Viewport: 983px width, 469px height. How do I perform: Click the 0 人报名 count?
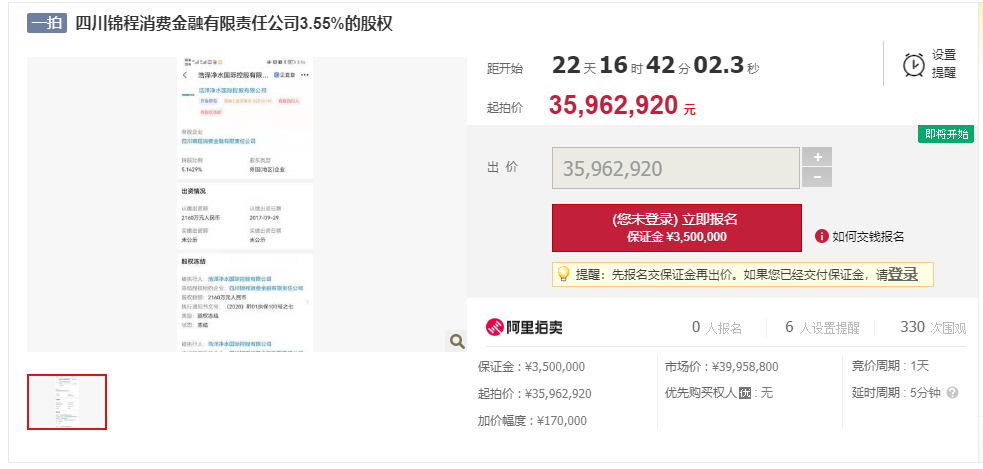[717, 327]
